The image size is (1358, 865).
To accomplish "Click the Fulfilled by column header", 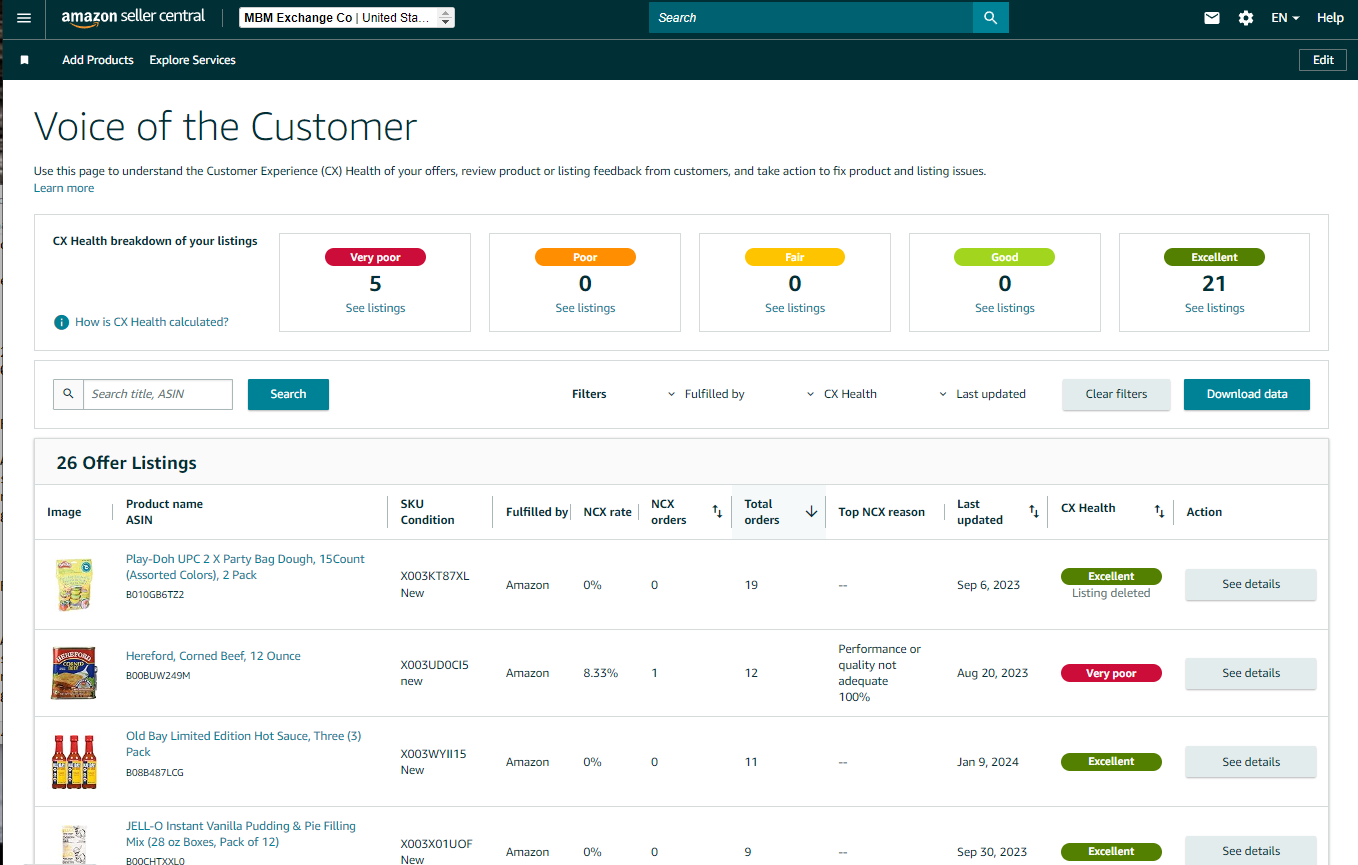I will click(537, 512).
